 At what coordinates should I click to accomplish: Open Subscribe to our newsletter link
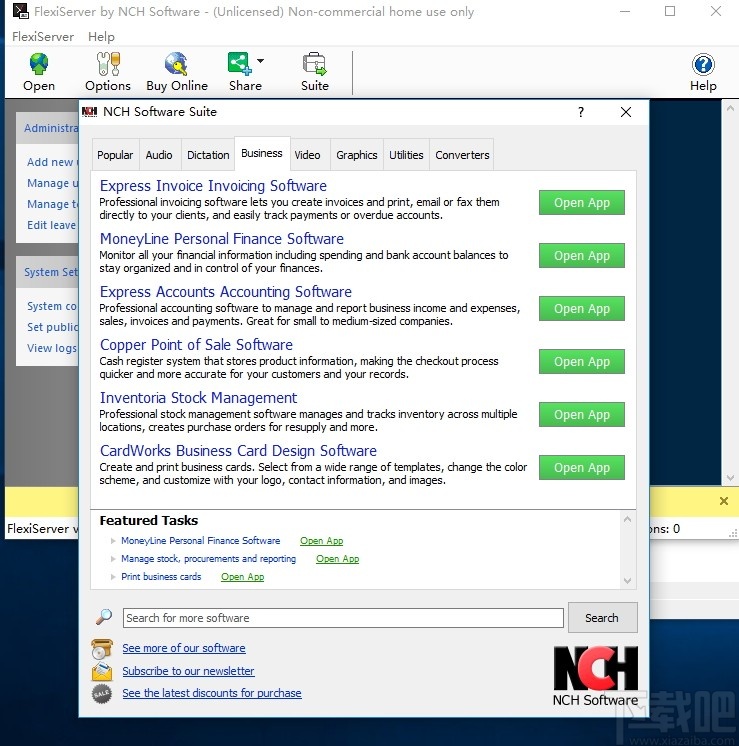[x=188, y=671]
